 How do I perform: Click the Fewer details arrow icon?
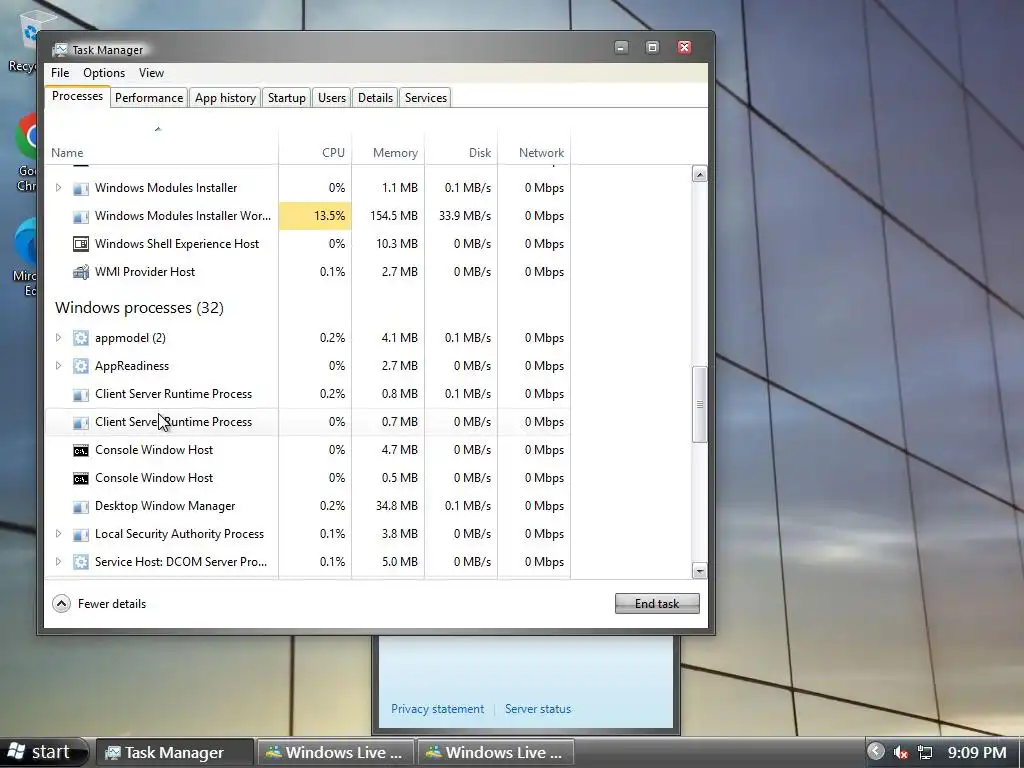click(61, 603)
